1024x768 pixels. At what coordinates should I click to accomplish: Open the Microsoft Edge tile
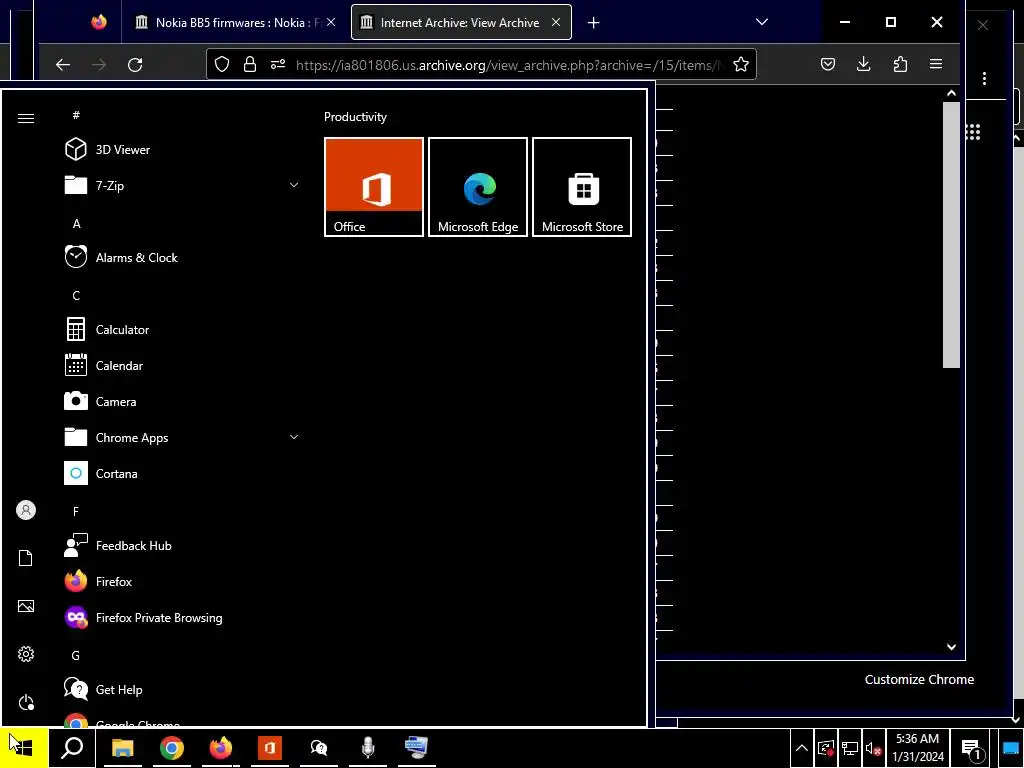pyautogui.click(x=478, y=187)
